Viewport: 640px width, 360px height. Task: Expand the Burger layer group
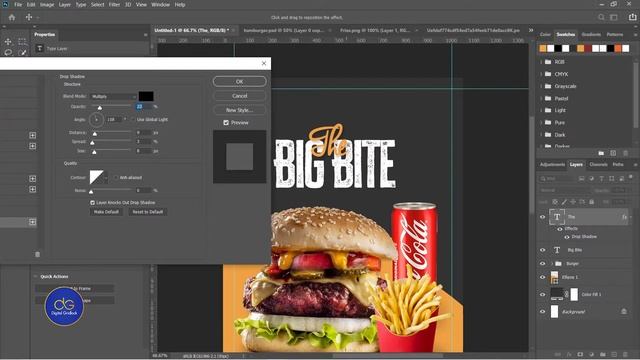[552, 264]
